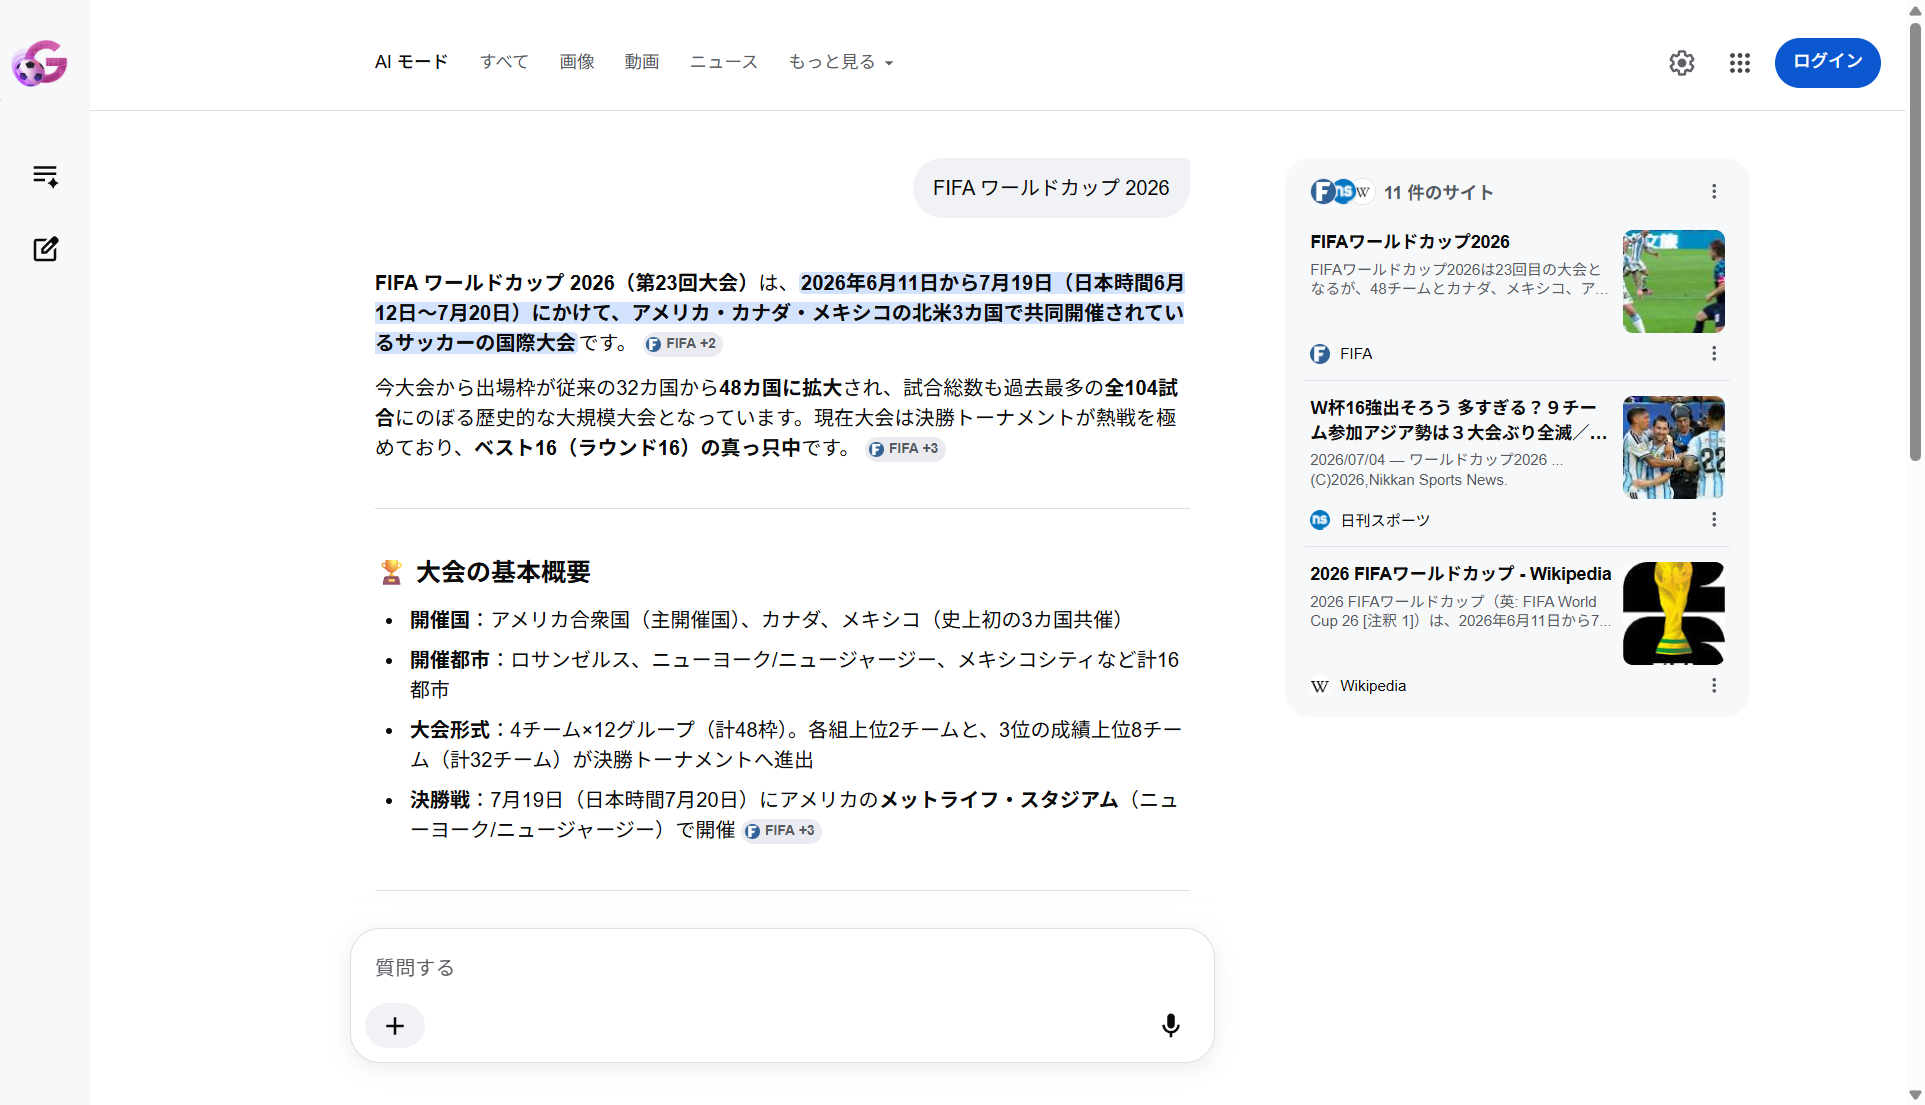Screen dimensions: 1925x1105
Task: Open settings via the gear icon
Action: (1682, 63)
